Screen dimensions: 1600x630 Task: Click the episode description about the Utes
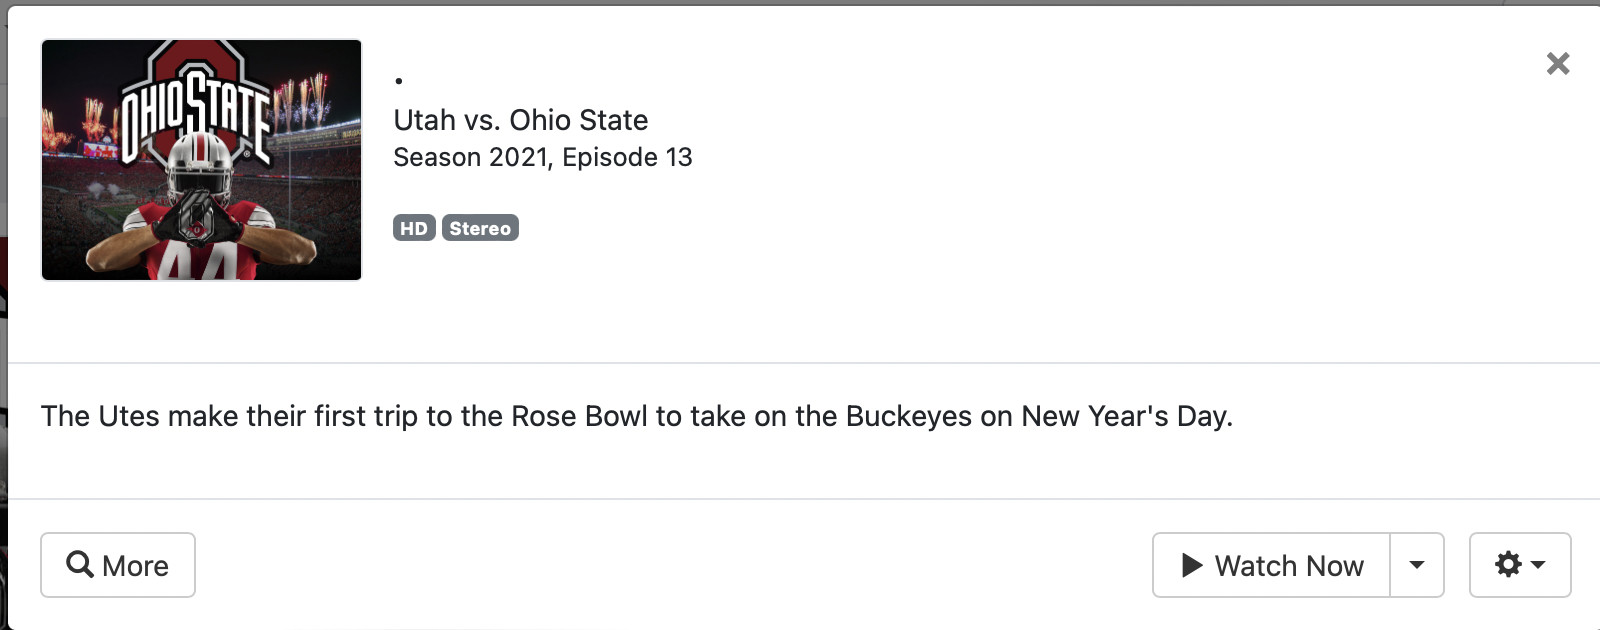coord(636,416)
